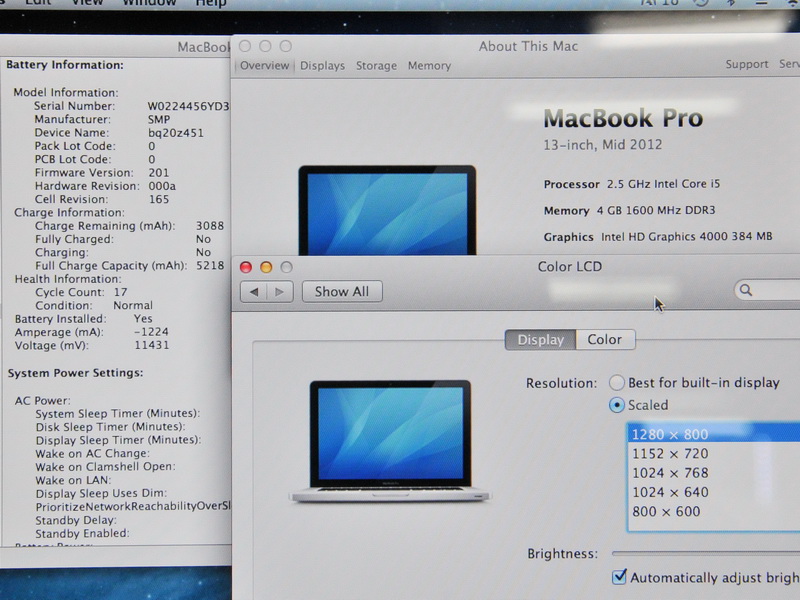Open the Displays tab in About This Mac
The height and width of the screenshot is (600, 800).
pyautogui.click(x=322, y=66)
